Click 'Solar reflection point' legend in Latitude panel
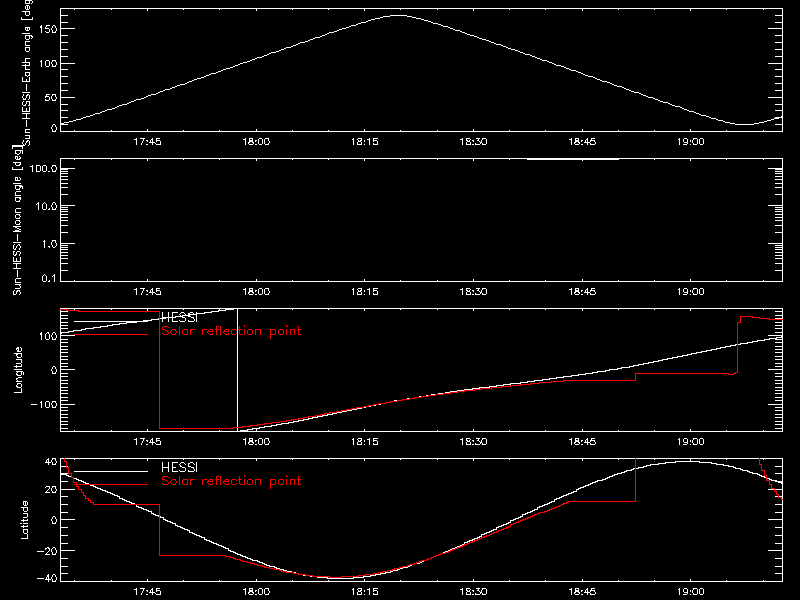The width and height of the screenshot is (800, 600). [x=231, y=481]
